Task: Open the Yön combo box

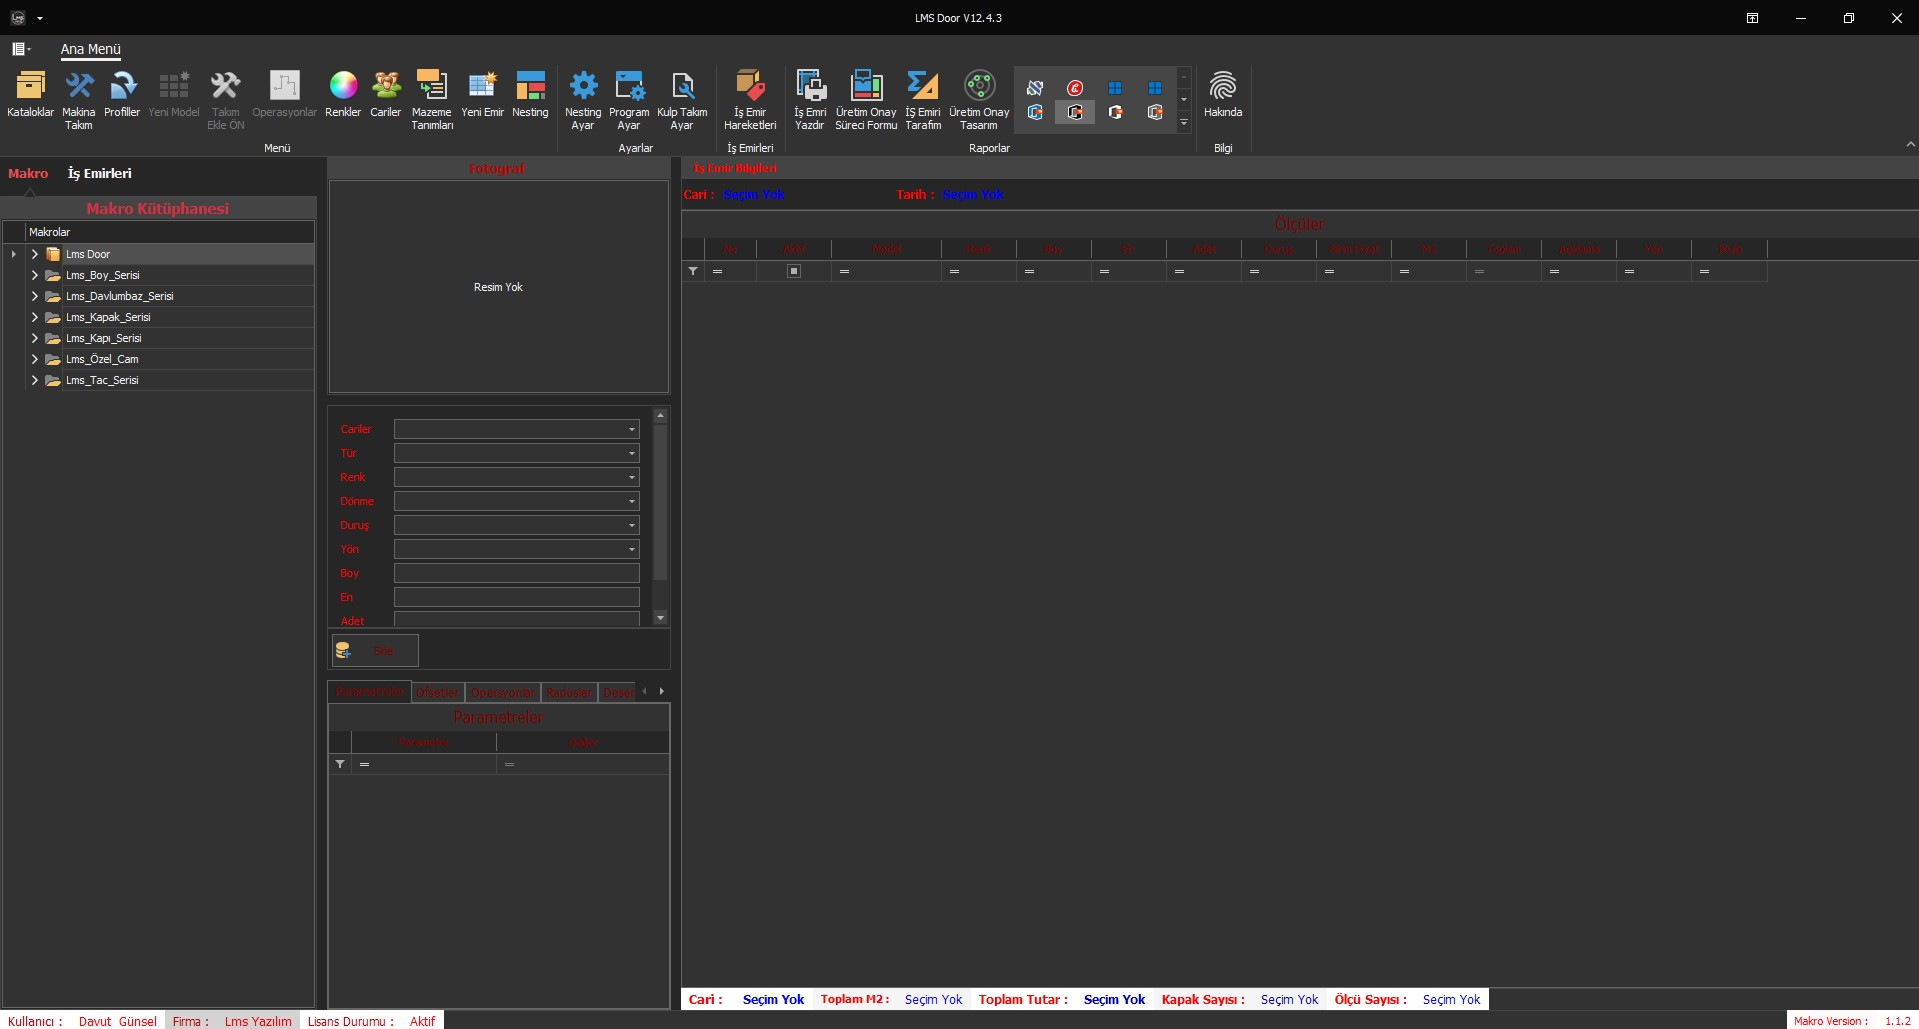Action: (516, 549)
